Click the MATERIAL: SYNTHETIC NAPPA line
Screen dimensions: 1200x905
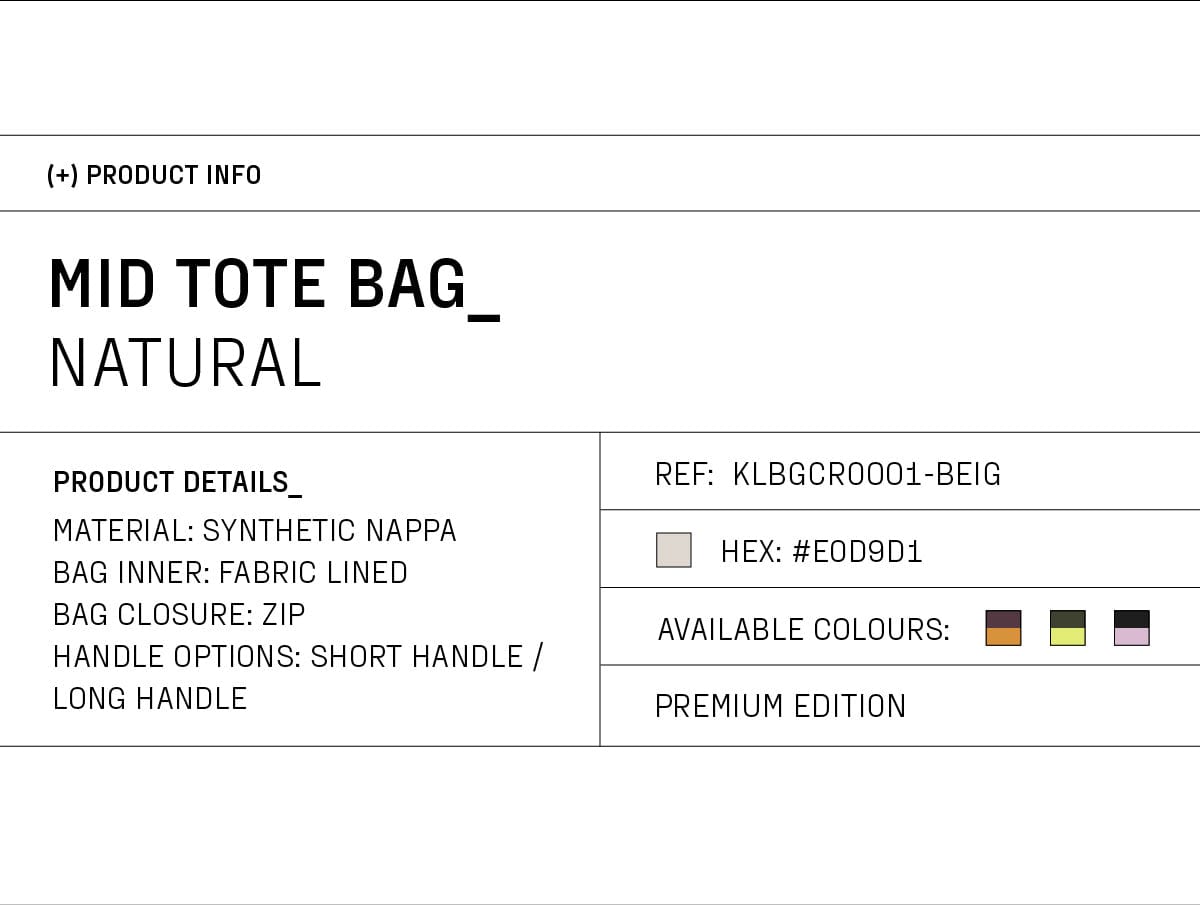[255, 530]
